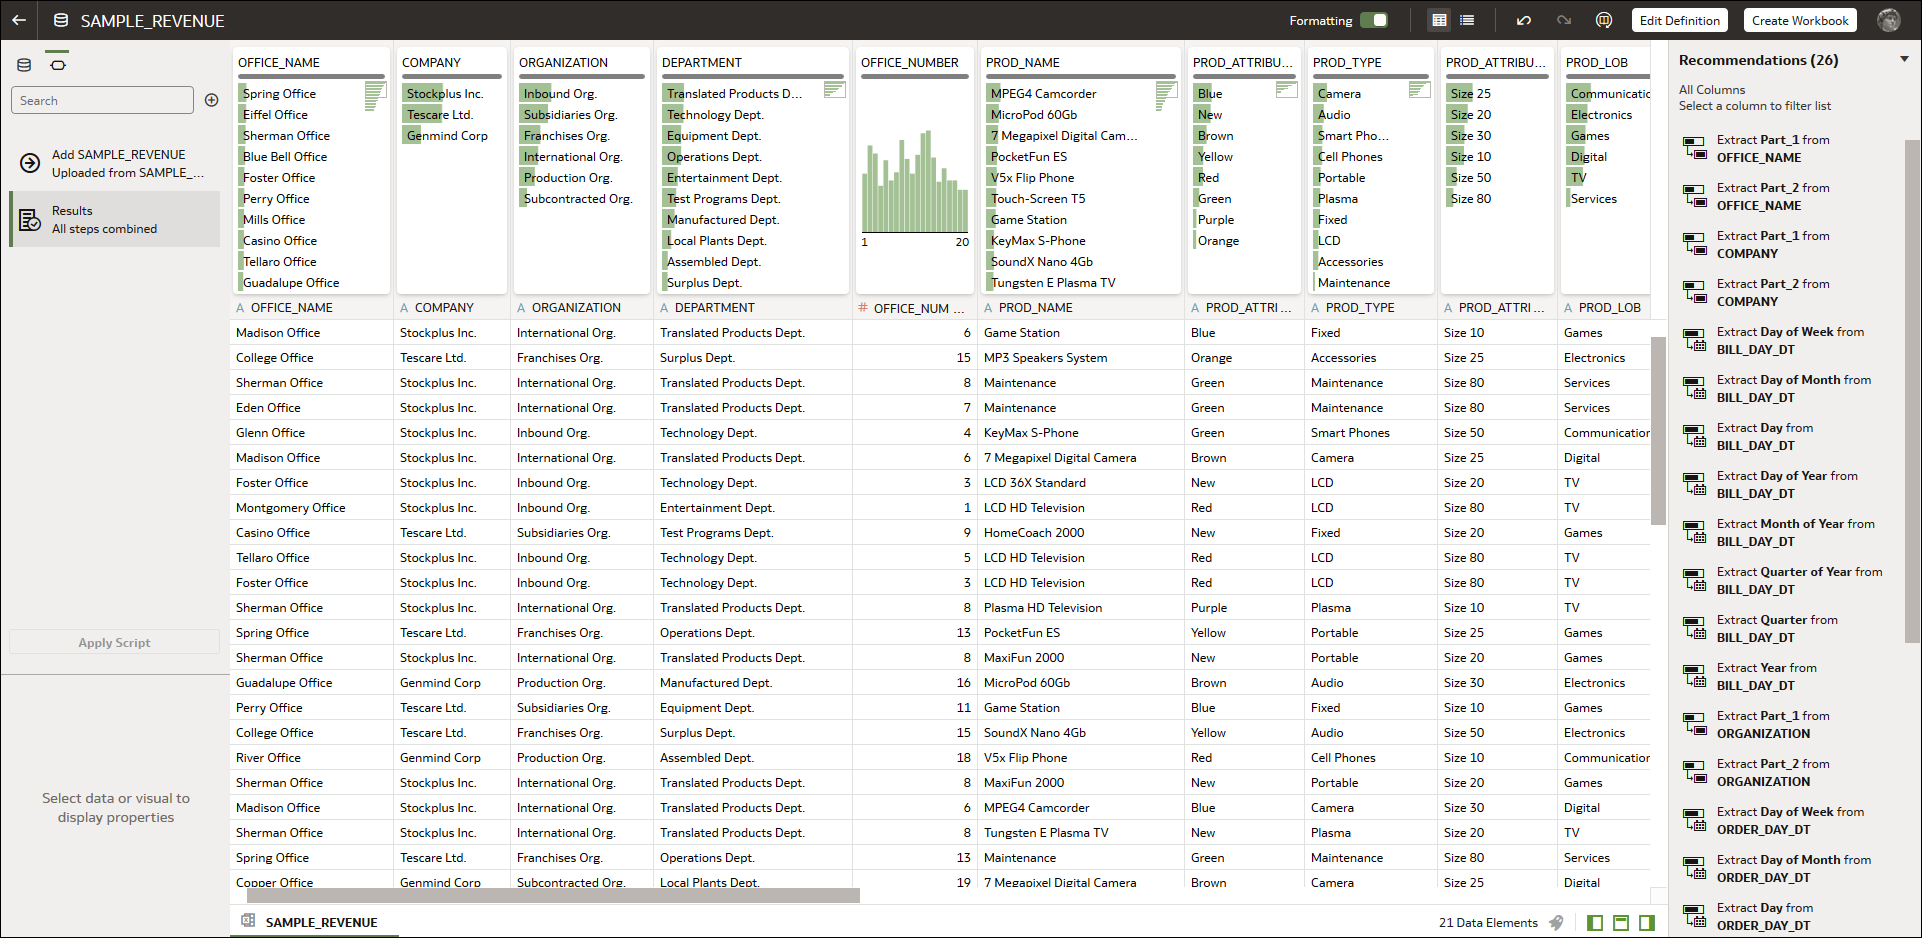This screenshot has height=938, width=1922.
Task: Pause the data preview using the pause icon
Action: 1604,20
